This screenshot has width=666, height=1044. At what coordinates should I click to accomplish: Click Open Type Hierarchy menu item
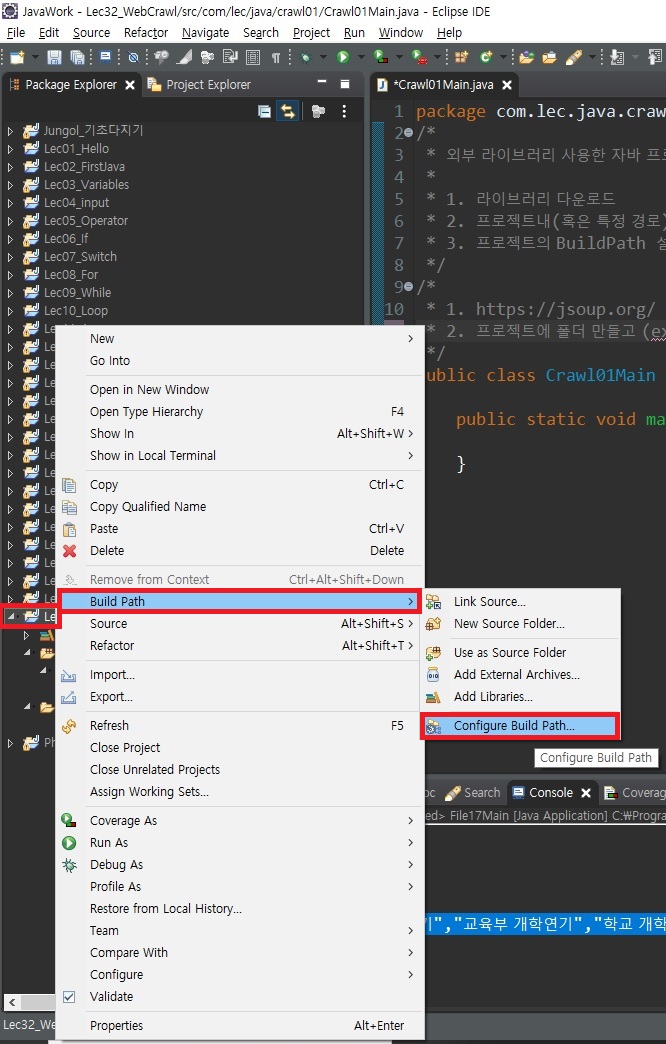click(239, 411)
